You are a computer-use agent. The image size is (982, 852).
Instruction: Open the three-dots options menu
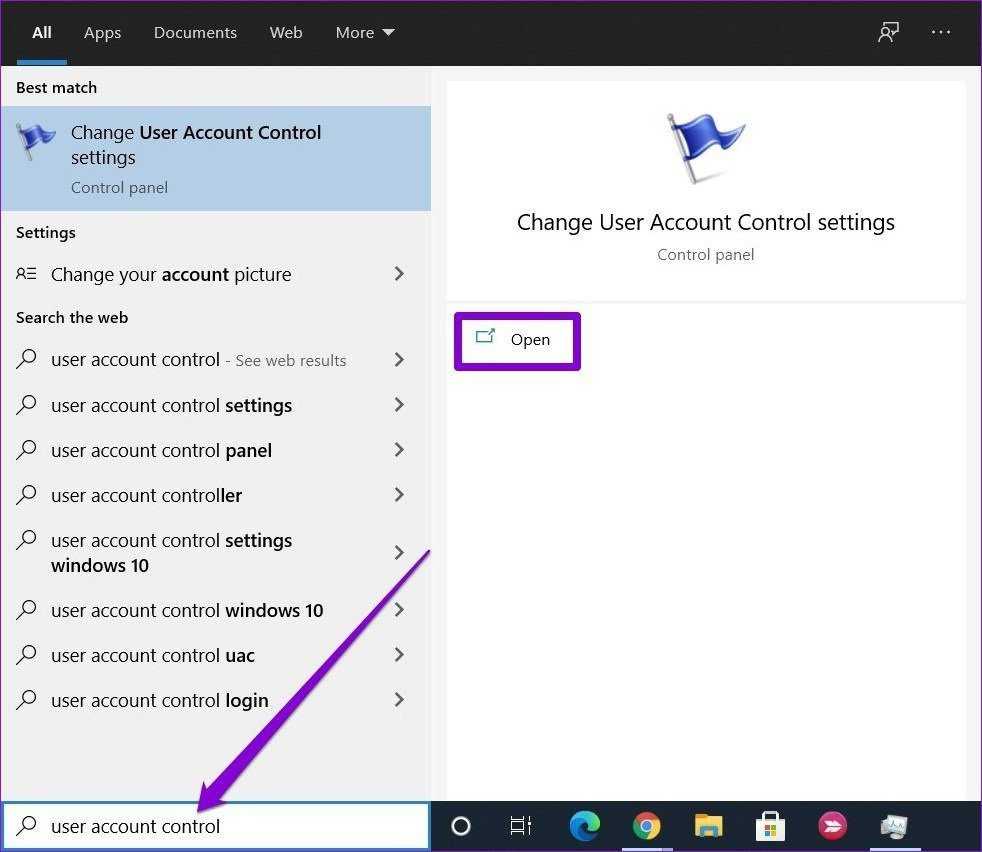pyautogui.click(x=941, y=32)
